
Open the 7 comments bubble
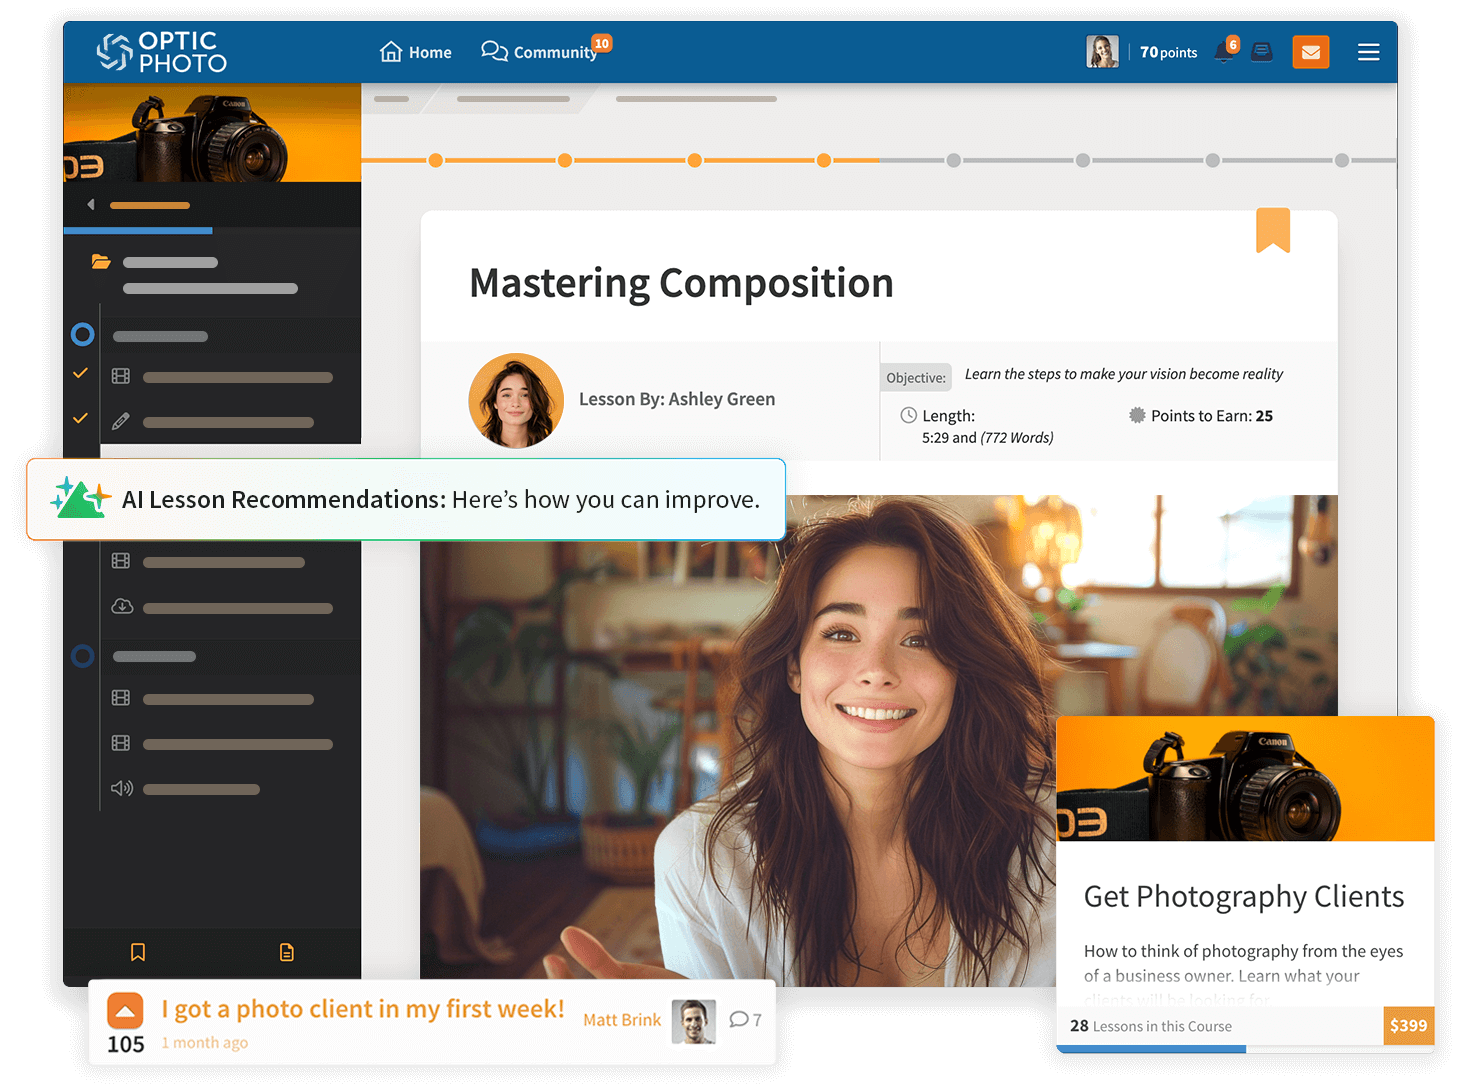click(745, 1020)
